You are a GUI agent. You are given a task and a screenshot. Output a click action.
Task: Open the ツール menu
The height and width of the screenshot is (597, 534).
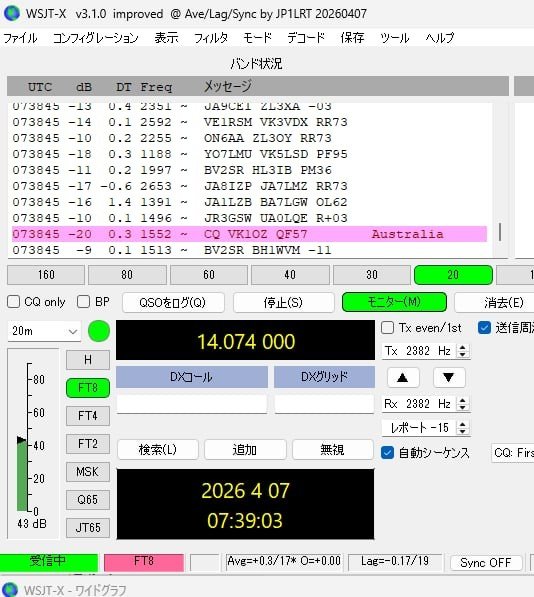point(395,38)
